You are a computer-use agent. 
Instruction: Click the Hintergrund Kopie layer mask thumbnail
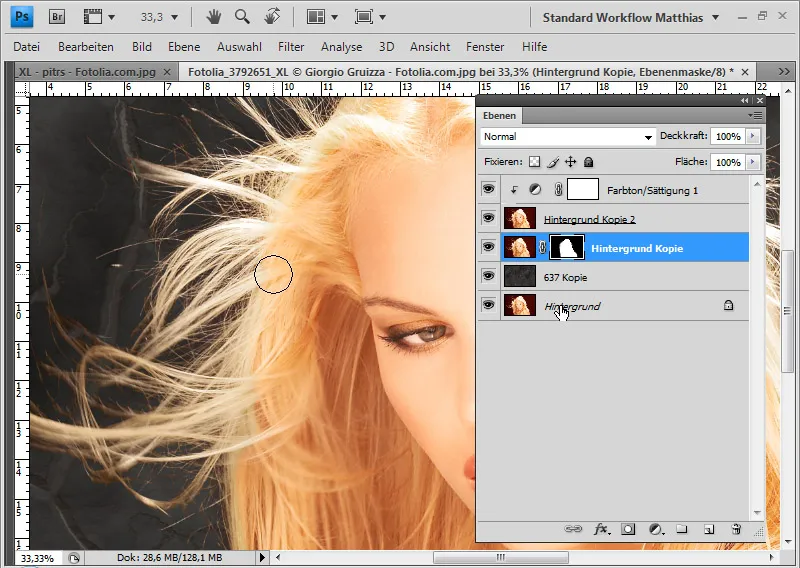pyautogui.click(x=566, y=248)
